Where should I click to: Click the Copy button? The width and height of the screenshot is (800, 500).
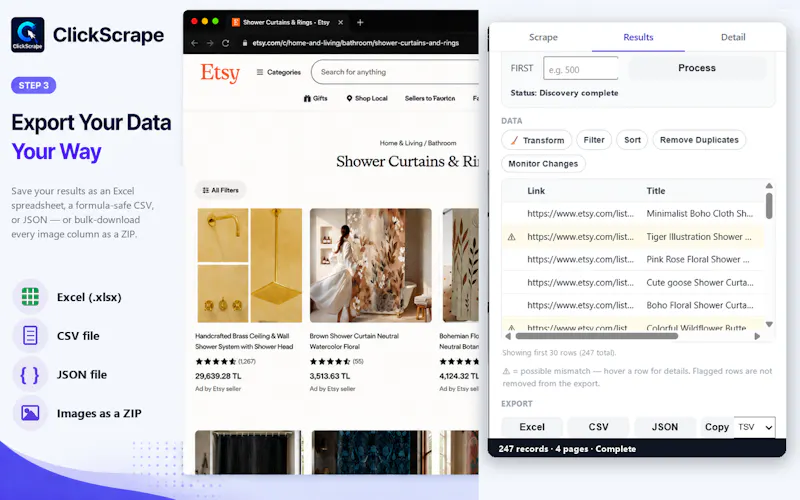tap(716, 427)
